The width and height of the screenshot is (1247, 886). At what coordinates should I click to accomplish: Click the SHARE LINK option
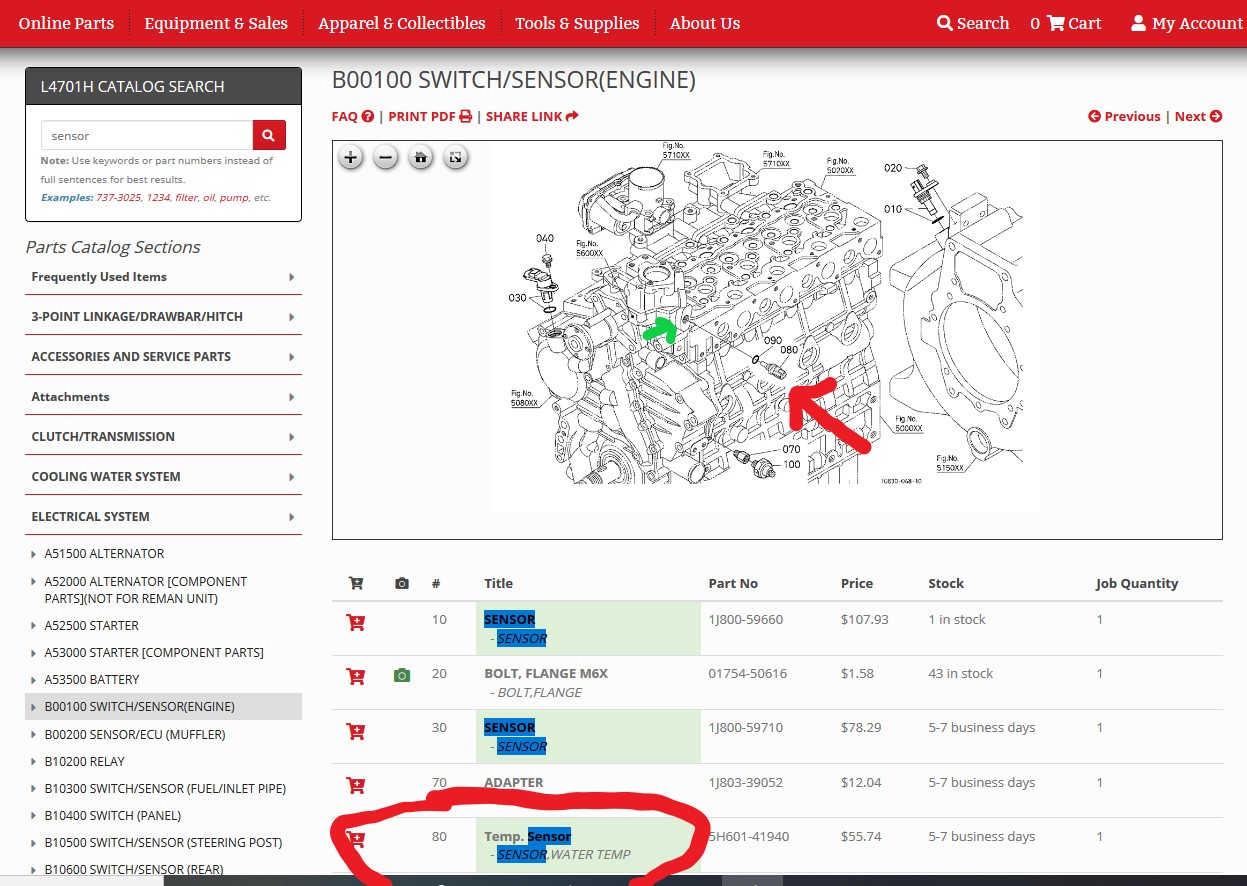pyautogui.click(x=532, y=116)
